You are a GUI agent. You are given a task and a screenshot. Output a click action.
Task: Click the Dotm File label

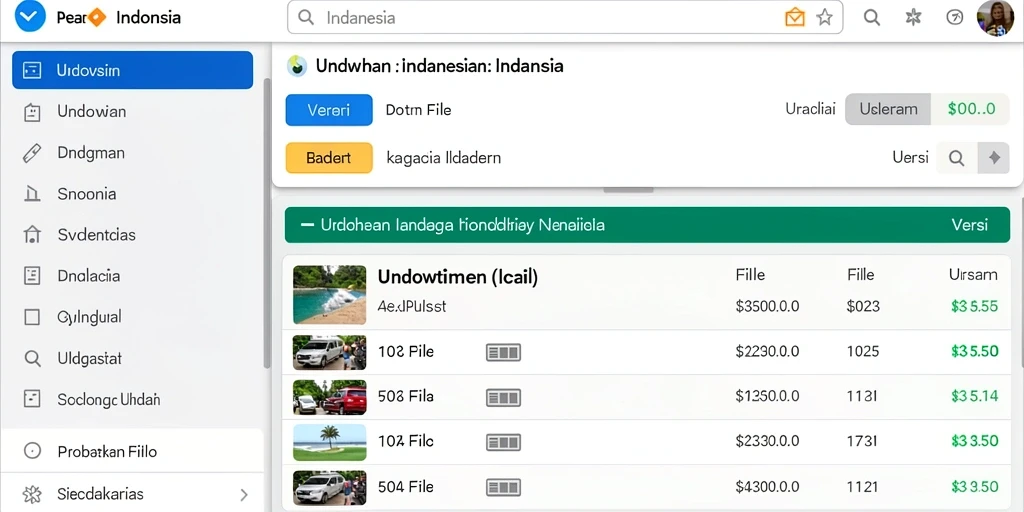419,110
